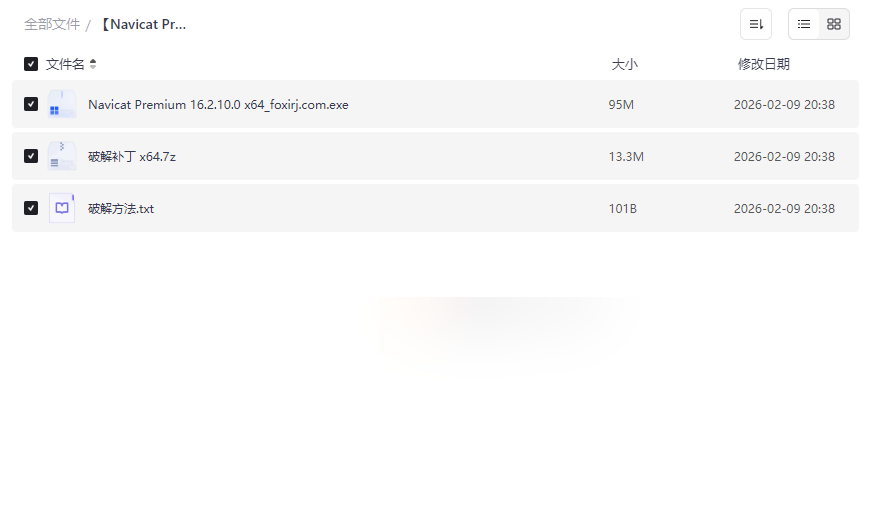Image resolution: width=874 pixels, height=514 pixels.
Task: Open the 破解方法.txt file name
Action: coord(121,208)
